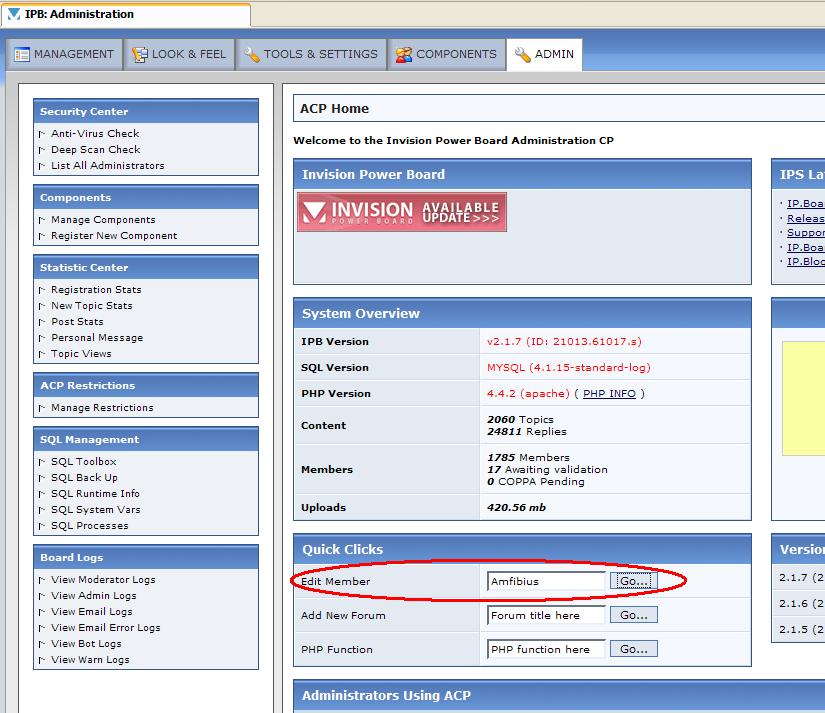View Warn Logs

click(90, 660)
